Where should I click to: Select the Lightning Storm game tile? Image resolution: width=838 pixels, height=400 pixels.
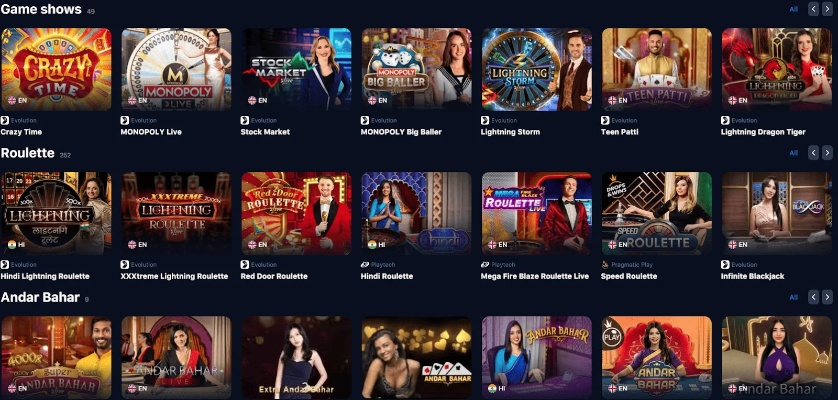[x=537, y=69]
